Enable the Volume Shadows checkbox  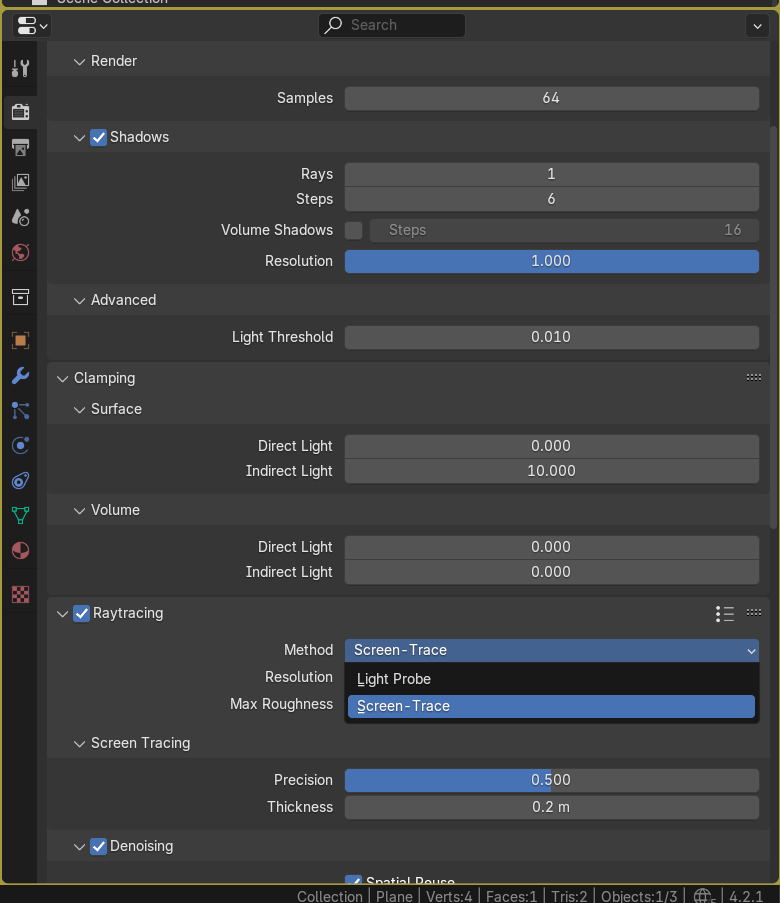coord(354,230)
